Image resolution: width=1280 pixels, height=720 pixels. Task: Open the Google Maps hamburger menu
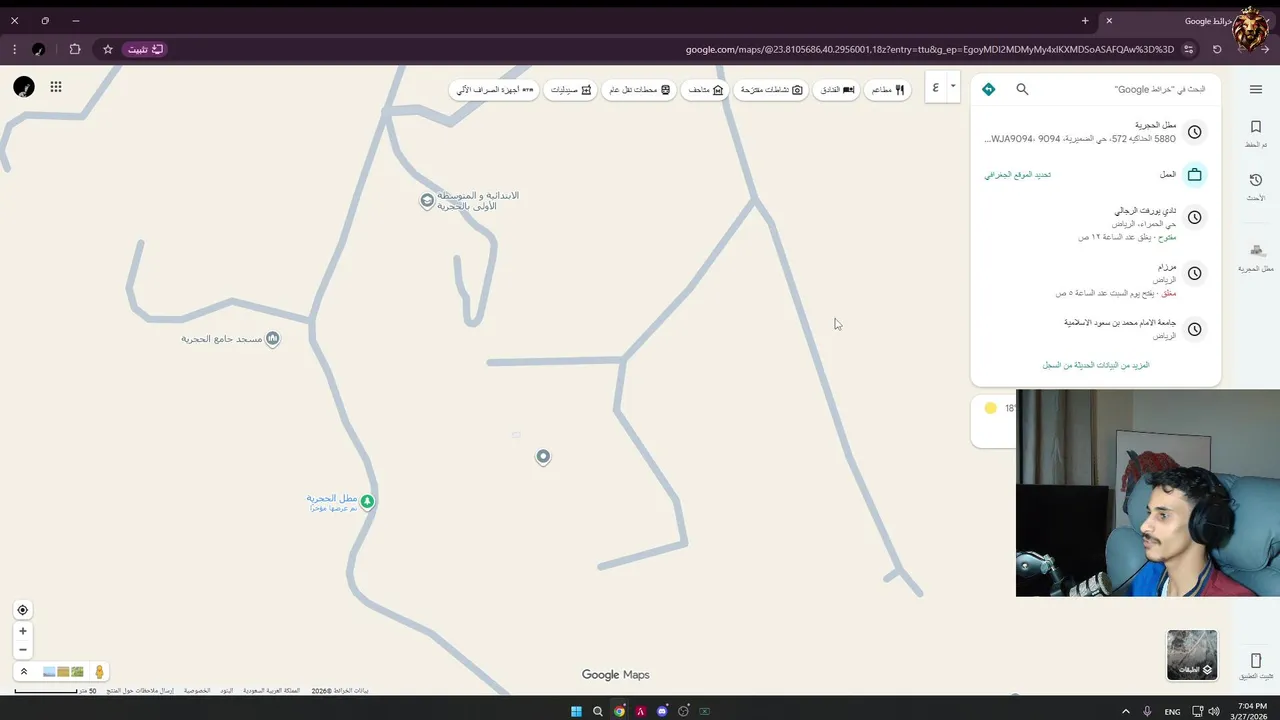1255,89
